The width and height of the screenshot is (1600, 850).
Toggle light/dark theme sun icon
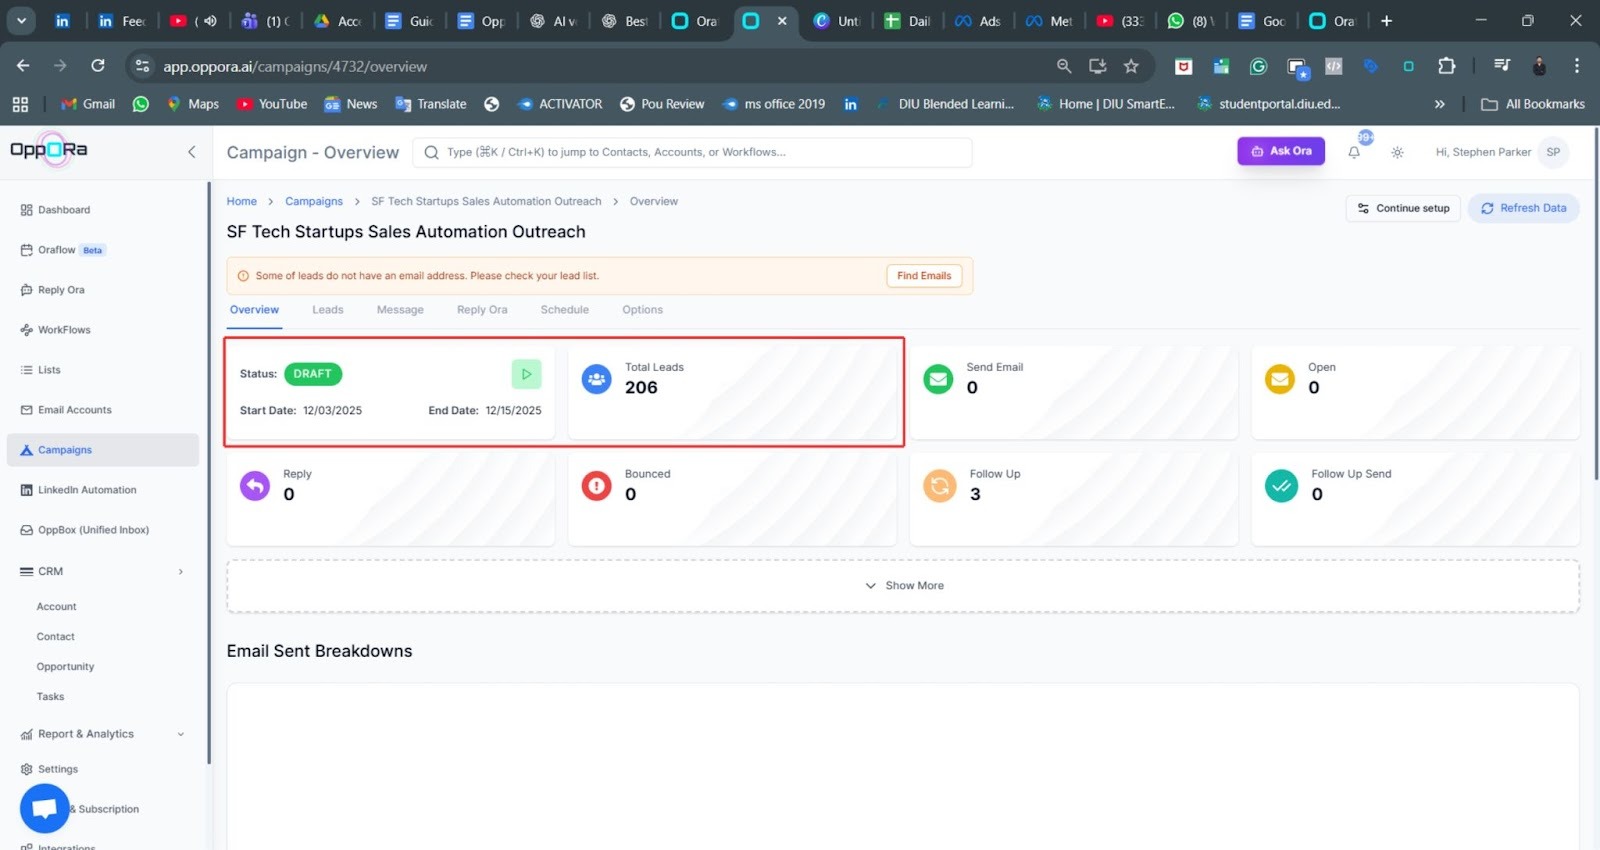pyautogui.click(x=1397, y=153)
